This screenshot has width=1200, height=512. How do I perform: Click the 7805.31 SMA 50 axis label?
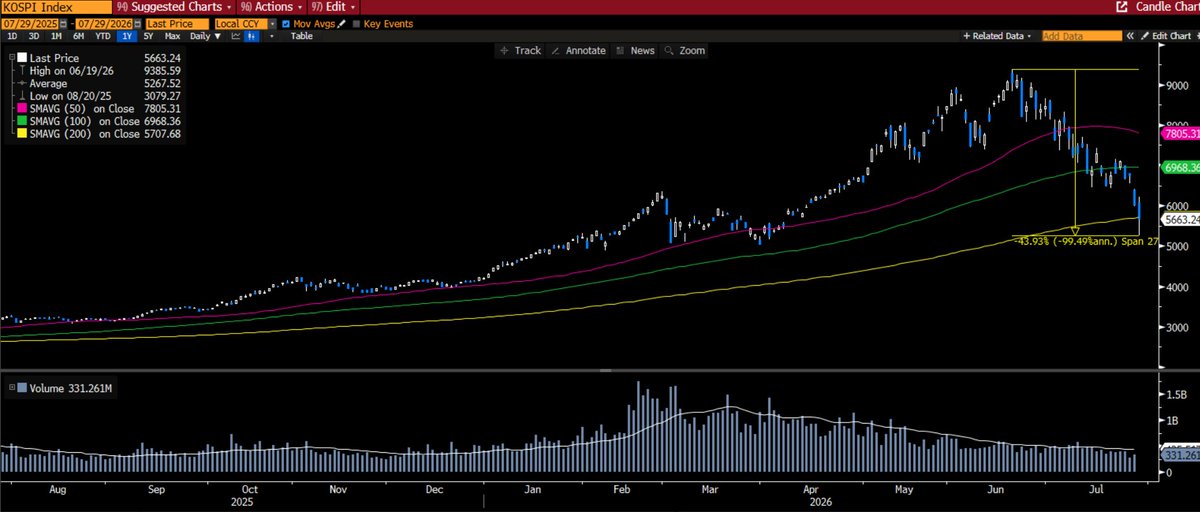click(x=1180, y=132)
